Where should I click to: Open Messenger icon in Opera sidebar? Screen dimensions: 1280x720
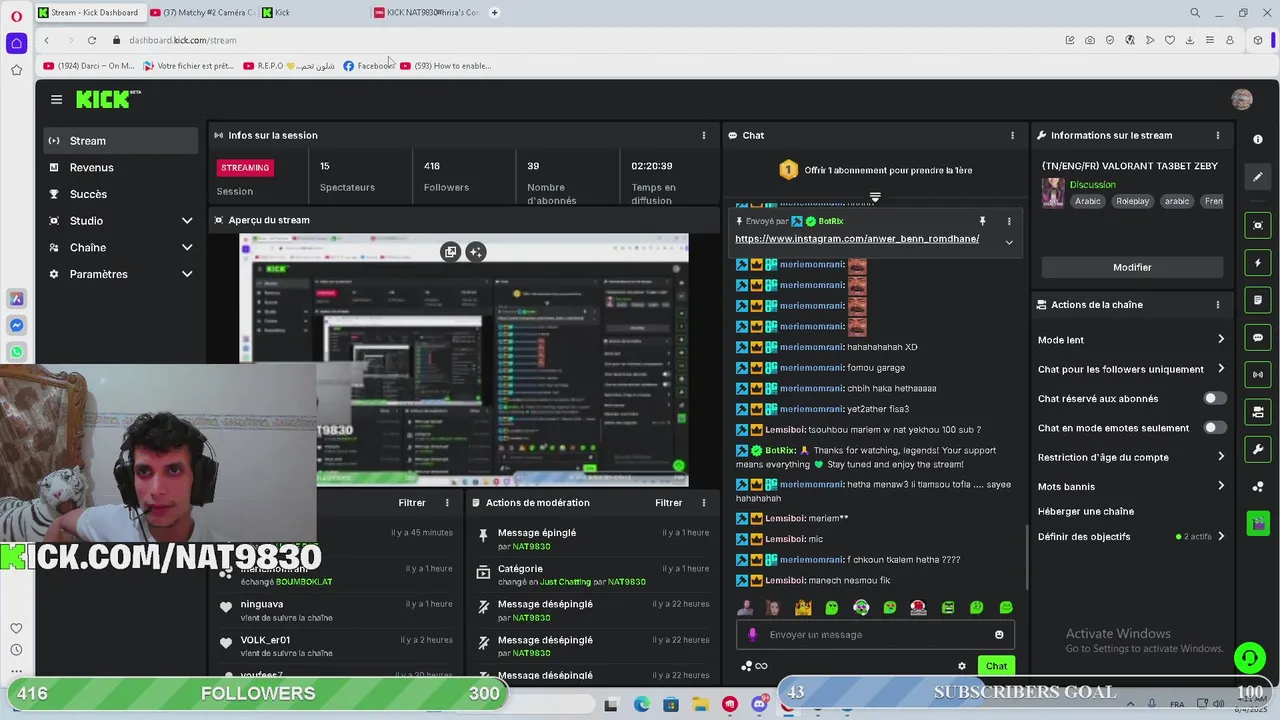[16, 325]
